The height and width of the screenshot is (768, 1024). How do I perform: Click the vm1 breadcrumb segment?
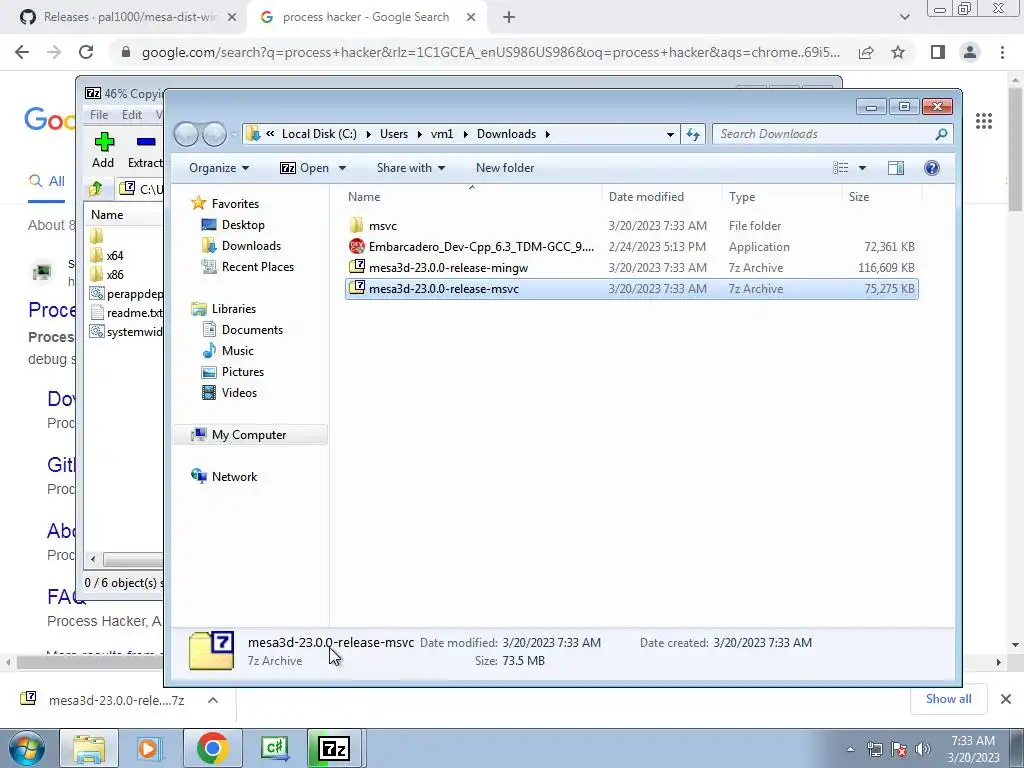coord(442,134)
